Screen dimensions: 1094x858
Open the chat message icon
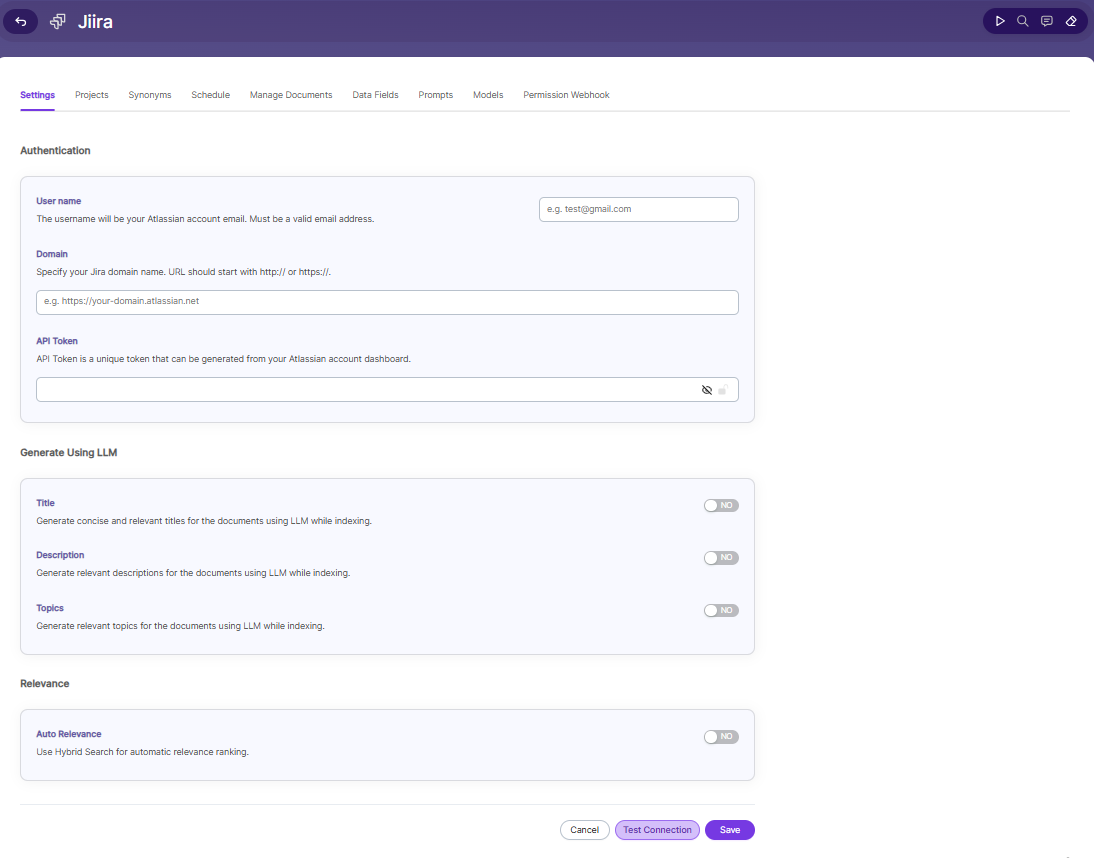[1047, 21]
